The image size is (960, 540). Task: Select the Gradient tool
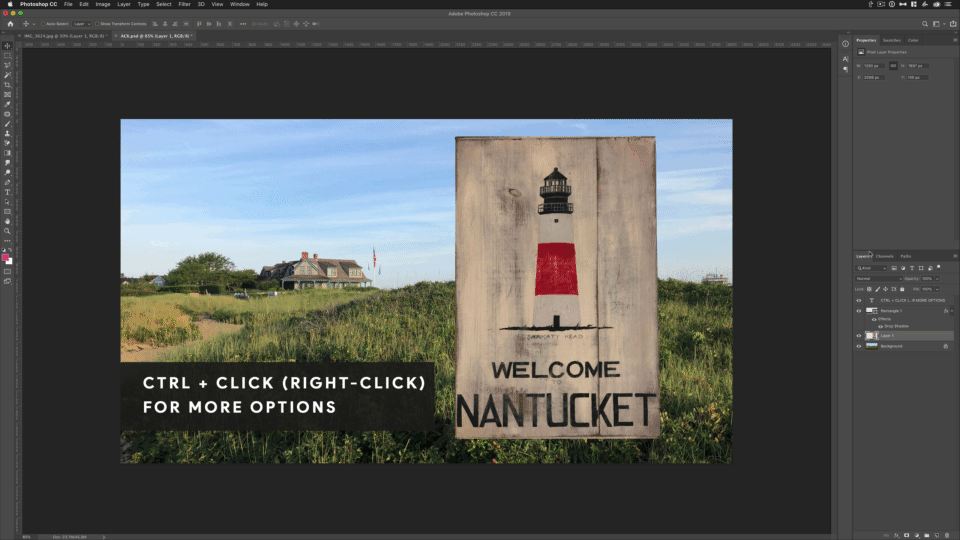pos(7,153)
